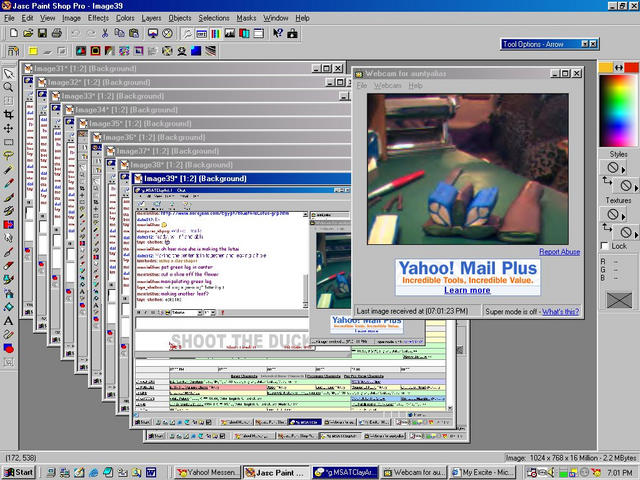Swap foreground and background colors arrow
Screen dimensions: 640x480
click(x=619, y=68)
